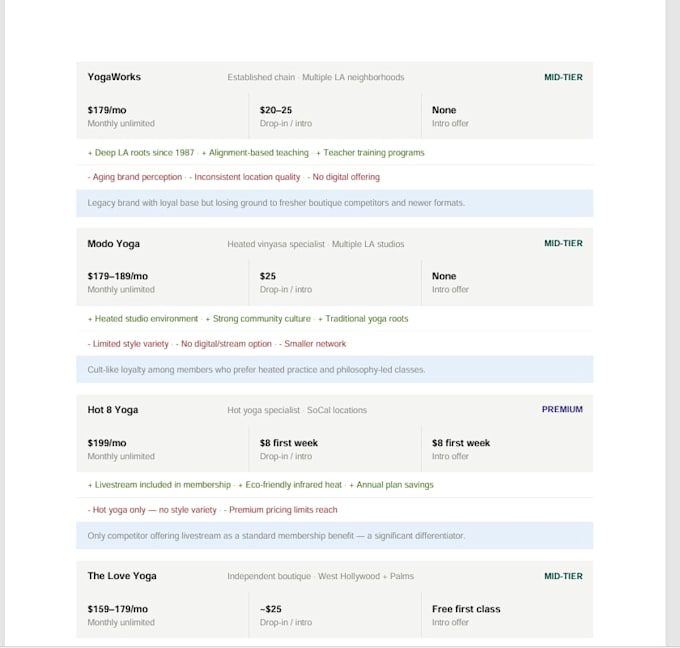Click the MID-TIER badge on The Love Yoga card

tap(563, 576)
